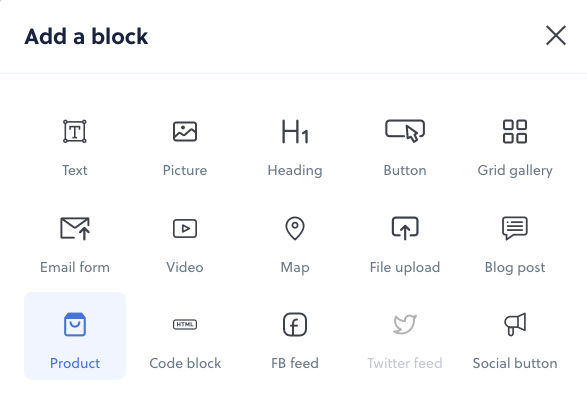Choose the Social button megaphone icon
This screenshot has width=587, height=399.
[x=515, y=325]
